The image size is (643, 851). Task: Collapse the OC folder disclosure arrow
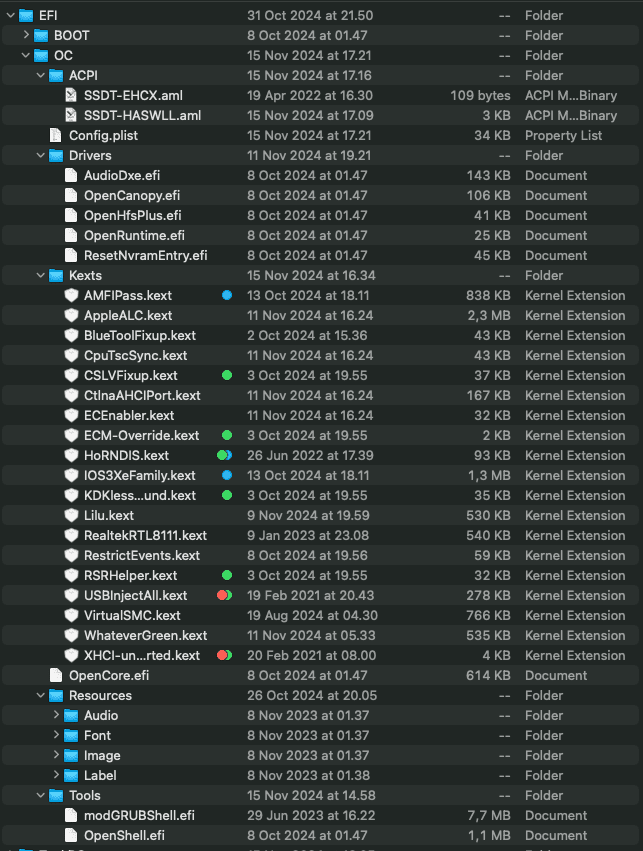tap(26, 55)
